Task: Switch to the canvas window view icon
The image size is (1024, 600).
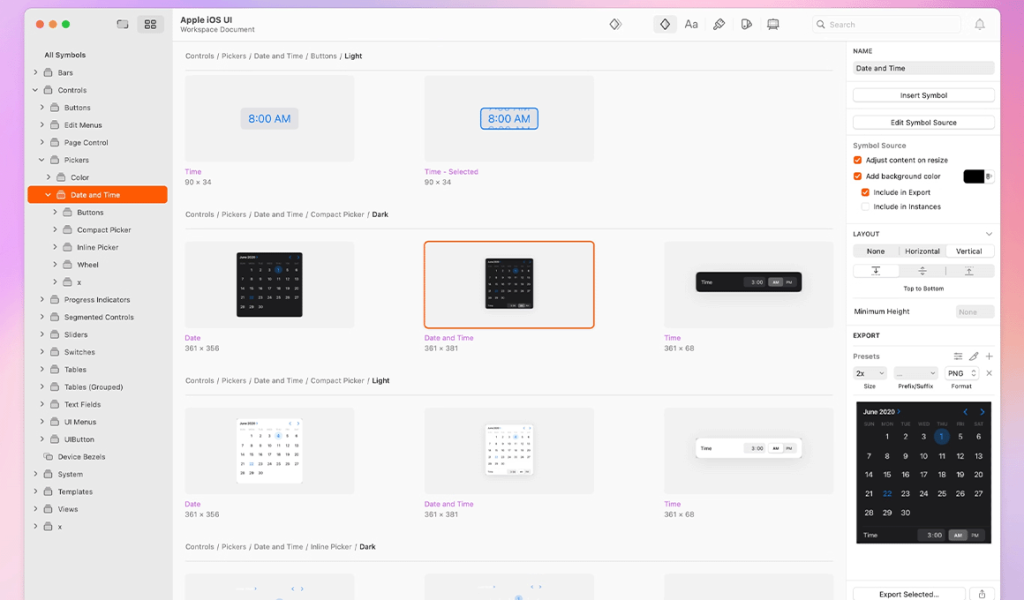Action: pos(122,24)
